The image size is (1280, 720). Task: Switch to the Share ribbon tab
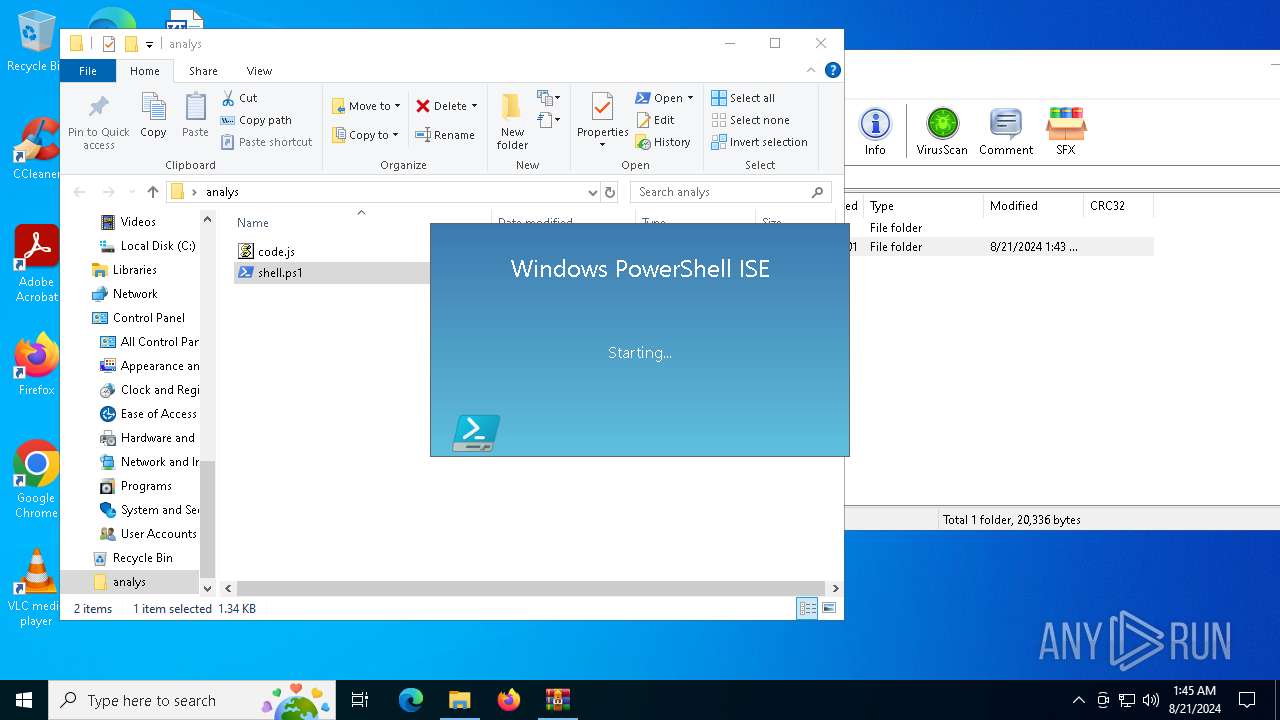[203, 71]
